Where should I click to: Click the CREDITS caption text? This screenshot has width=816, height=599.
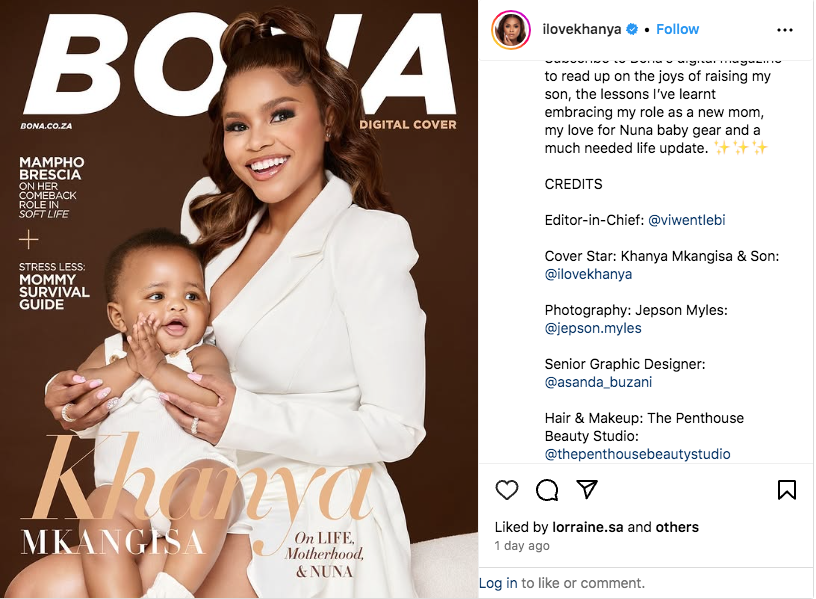click(573, 184)
